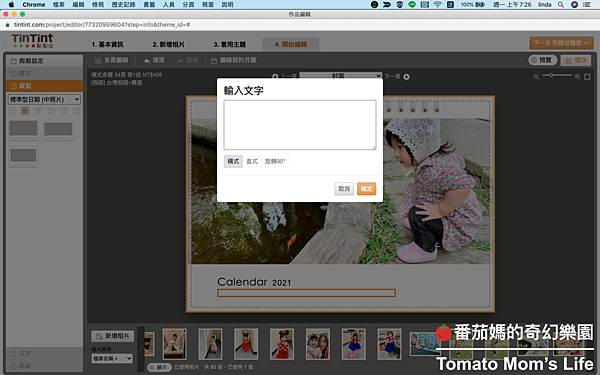The height and width of the screenshot is (375, 600).
Task: Open the Siri icon in menu bar
Action: click(x=574, y=5)
